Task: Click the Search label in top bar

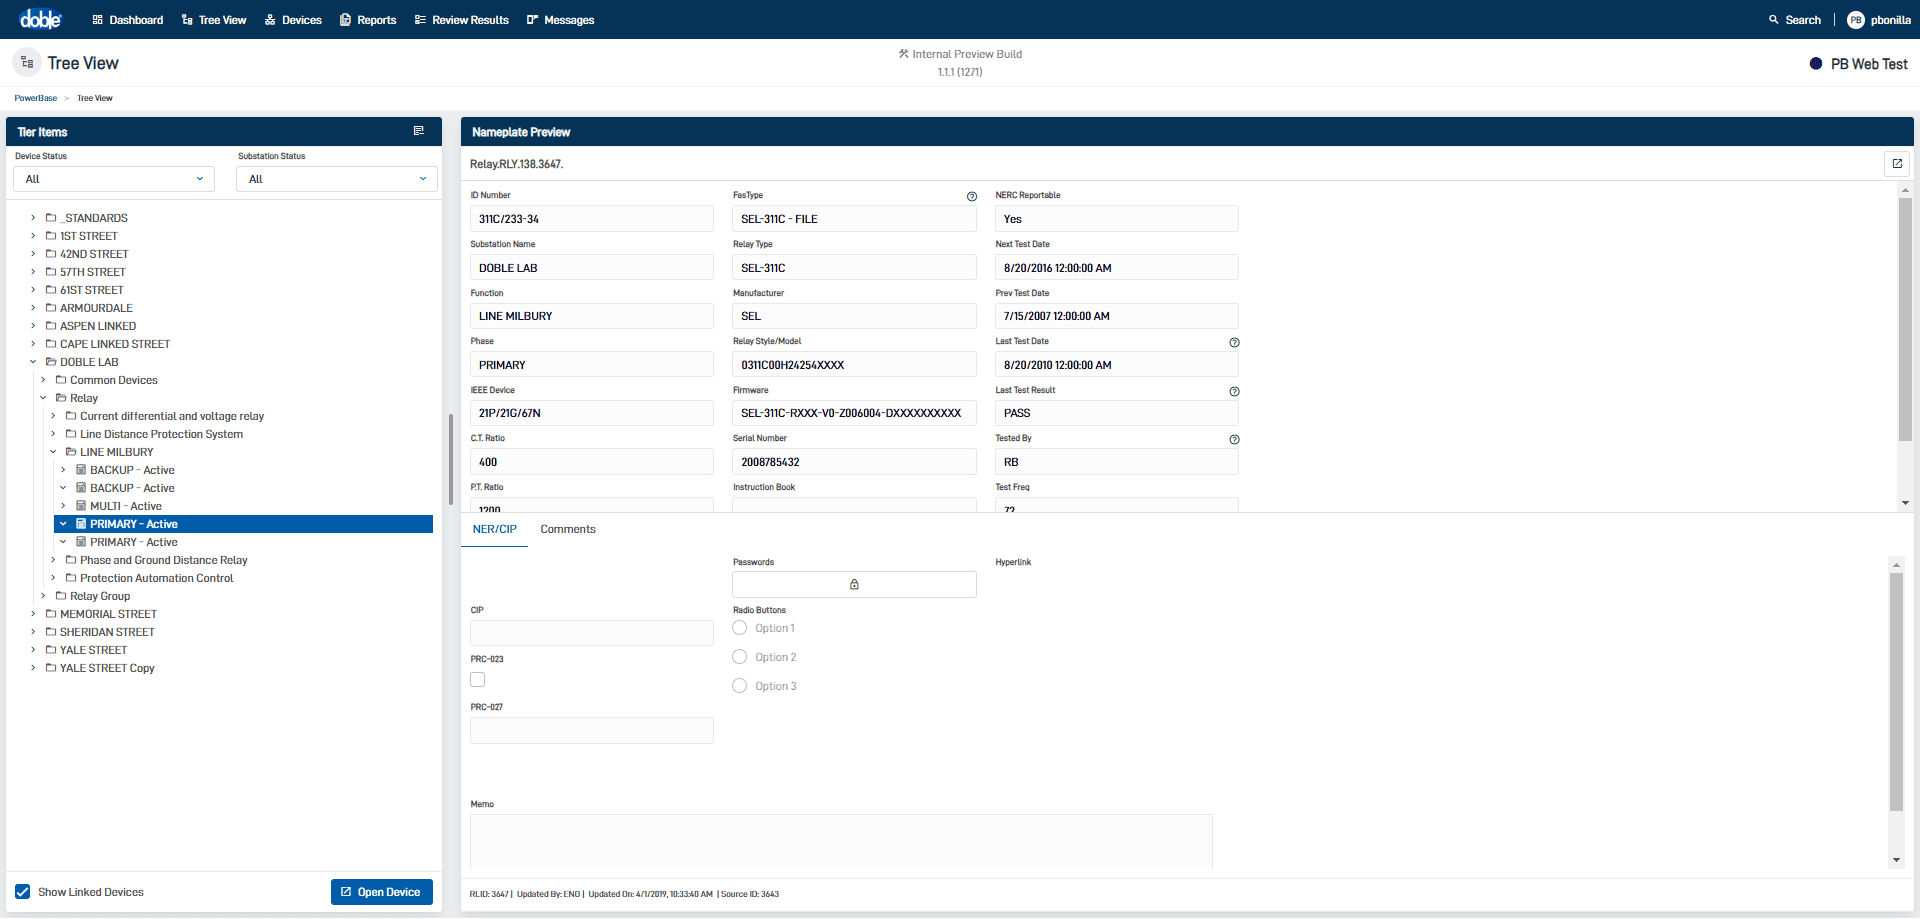Action: (1803, 20)
